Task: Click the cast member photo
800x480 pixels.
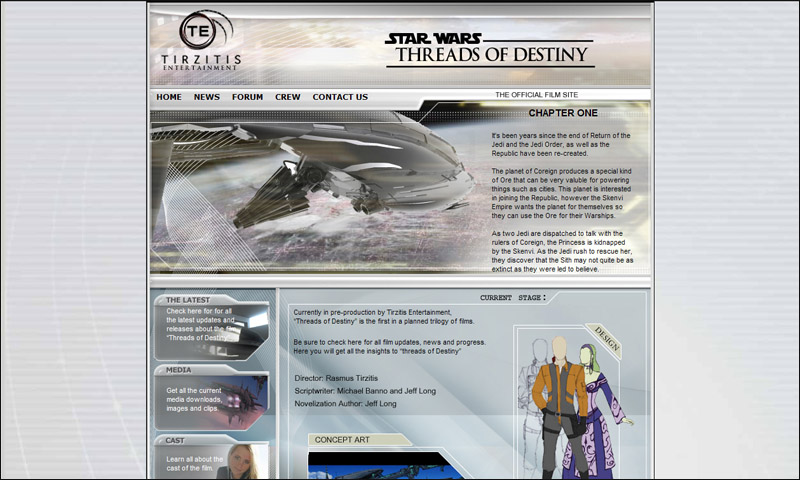Action: tap(242, 462)
